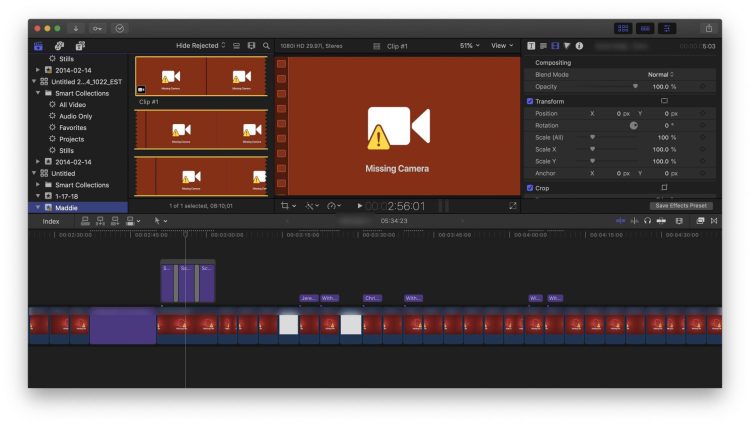The height and width of the screenshot is (421, 750).
Task: Open clip appearance options icon
Action: 251,46
